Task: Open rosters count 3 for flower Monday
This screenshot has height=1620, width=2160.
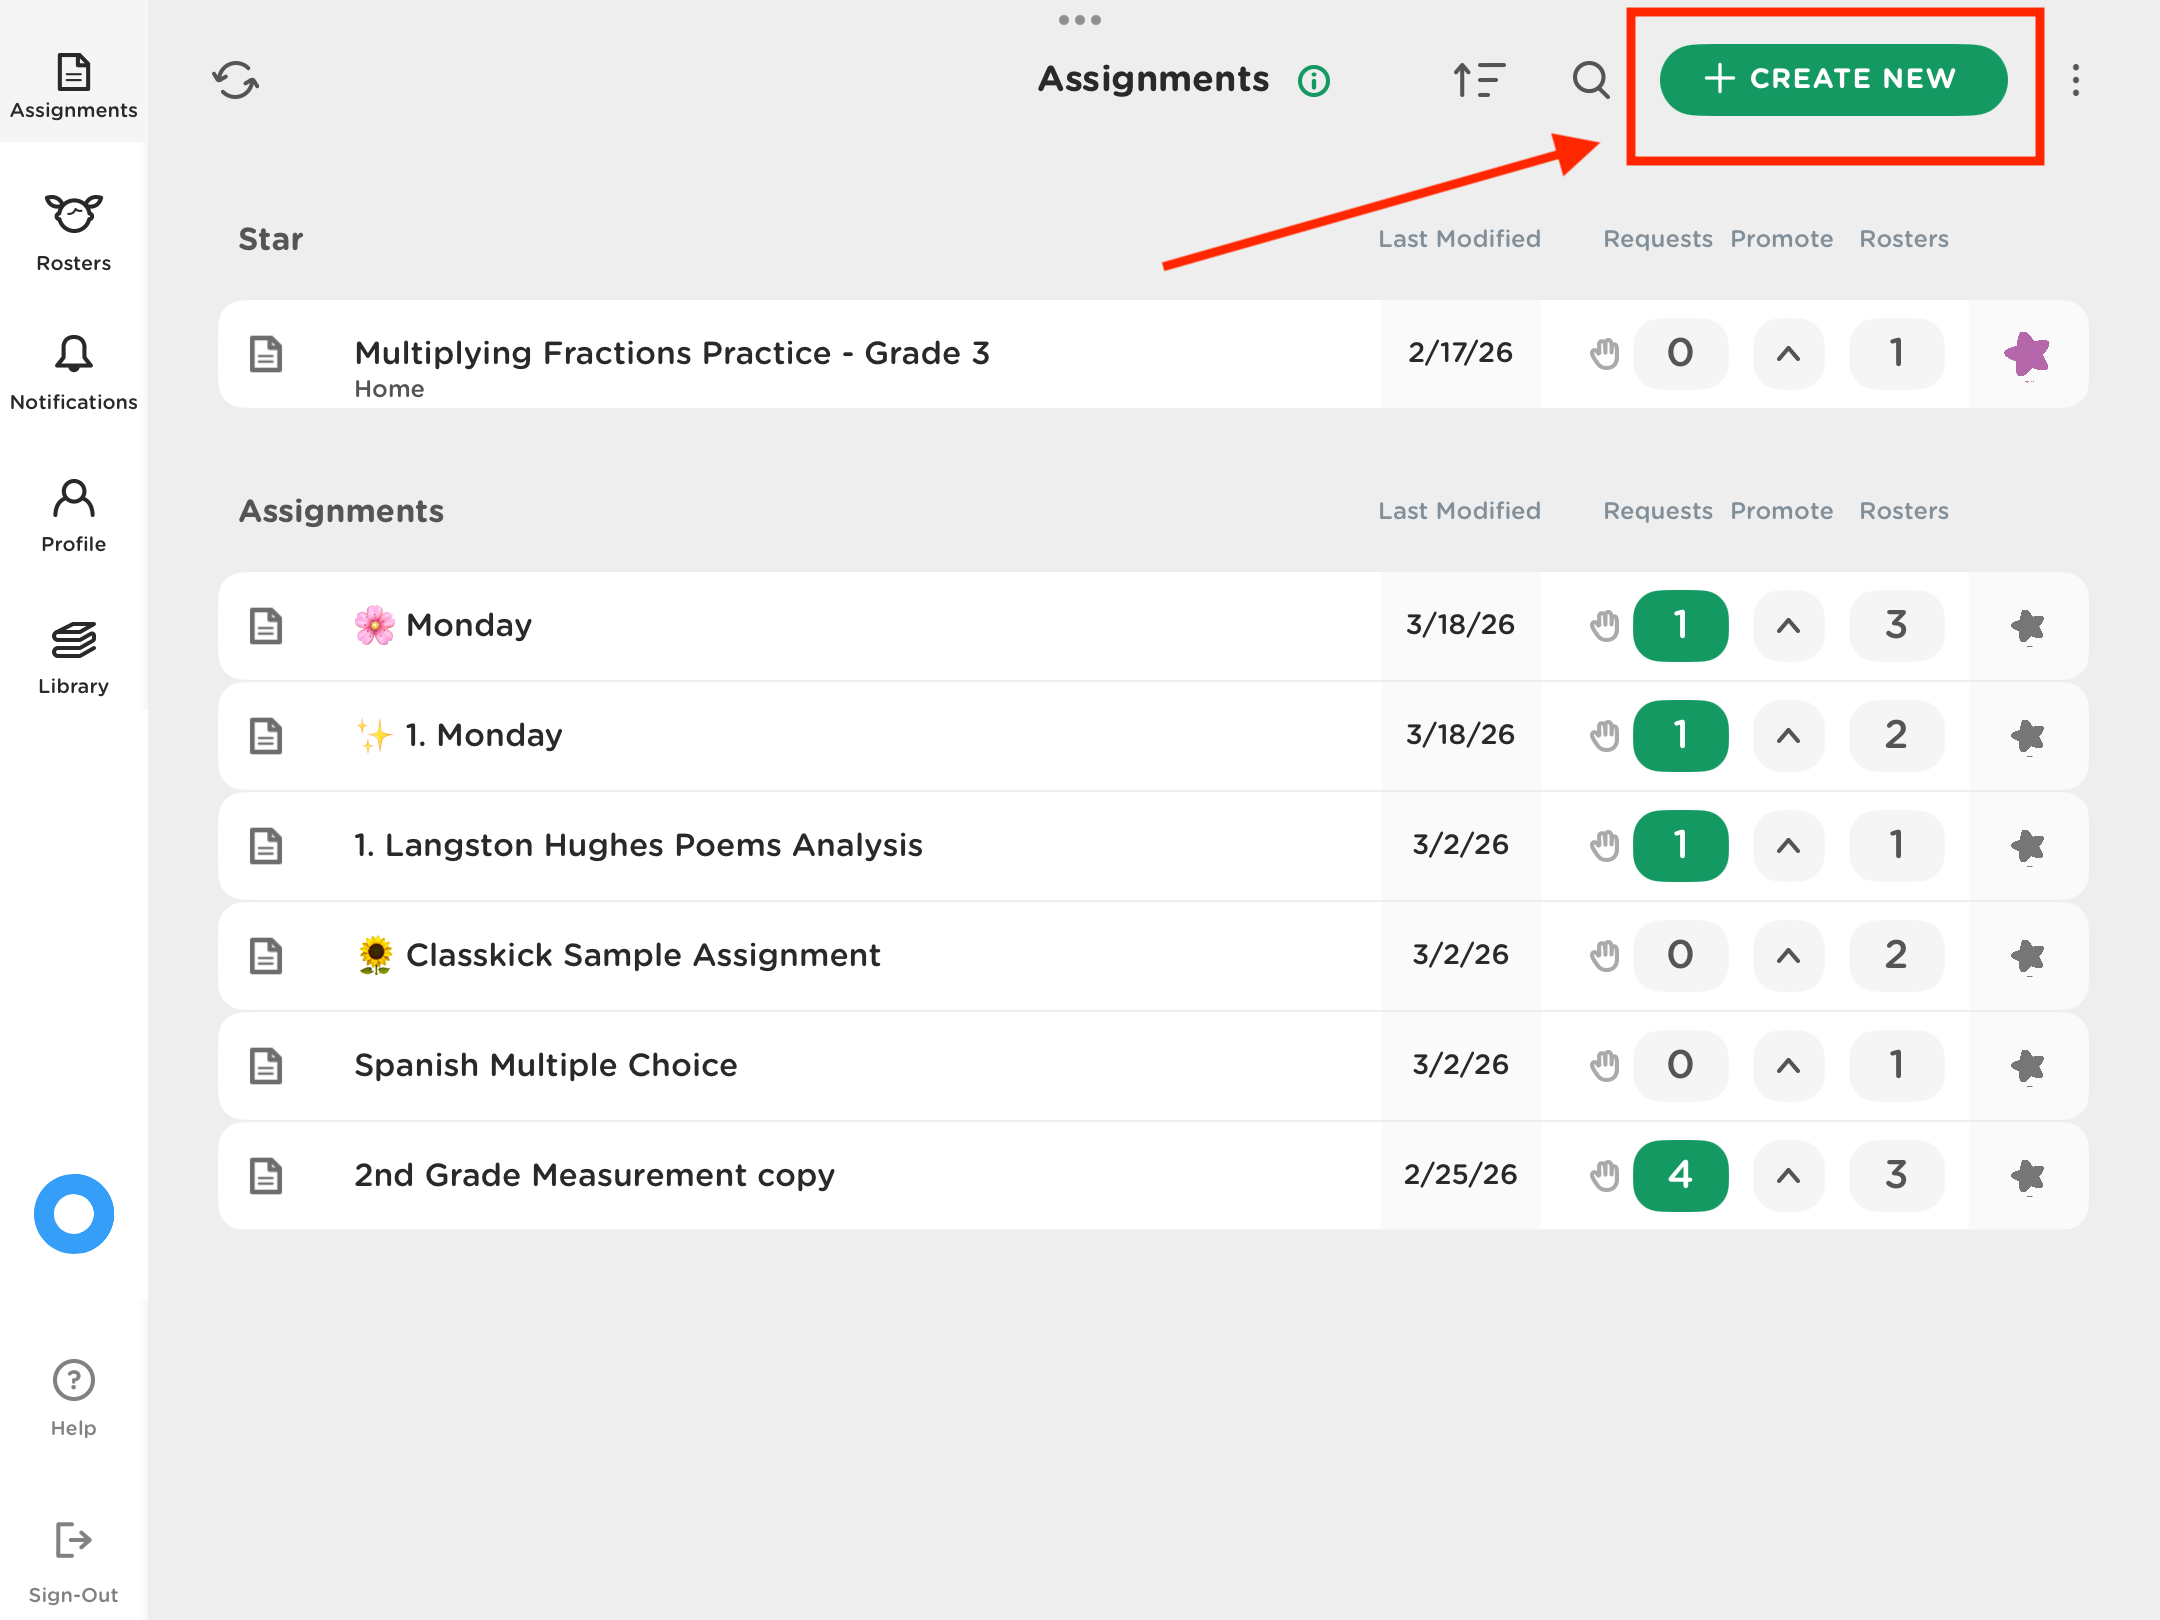Action: click(1896, 626)
